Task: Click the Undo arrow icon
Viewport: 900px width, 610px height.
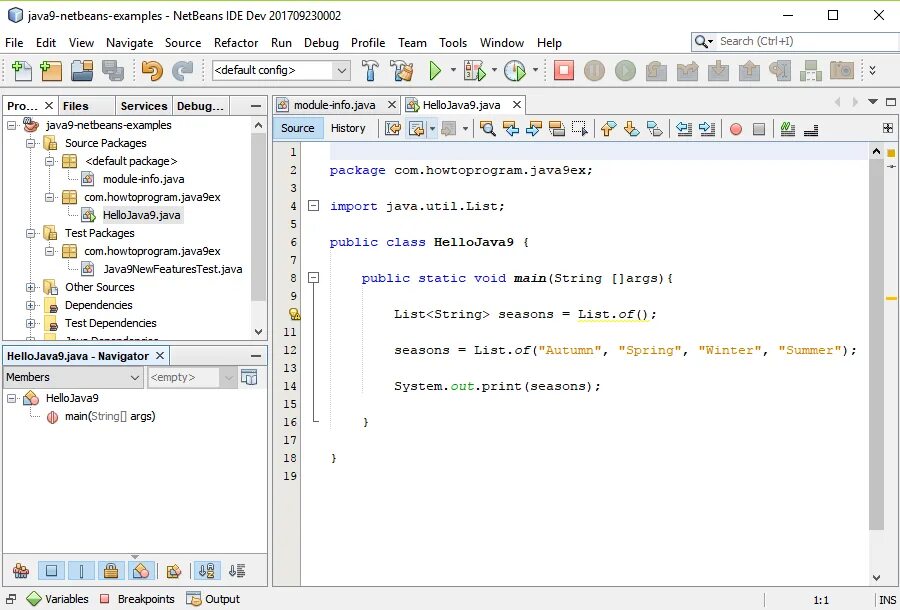Action: point(152,71)
